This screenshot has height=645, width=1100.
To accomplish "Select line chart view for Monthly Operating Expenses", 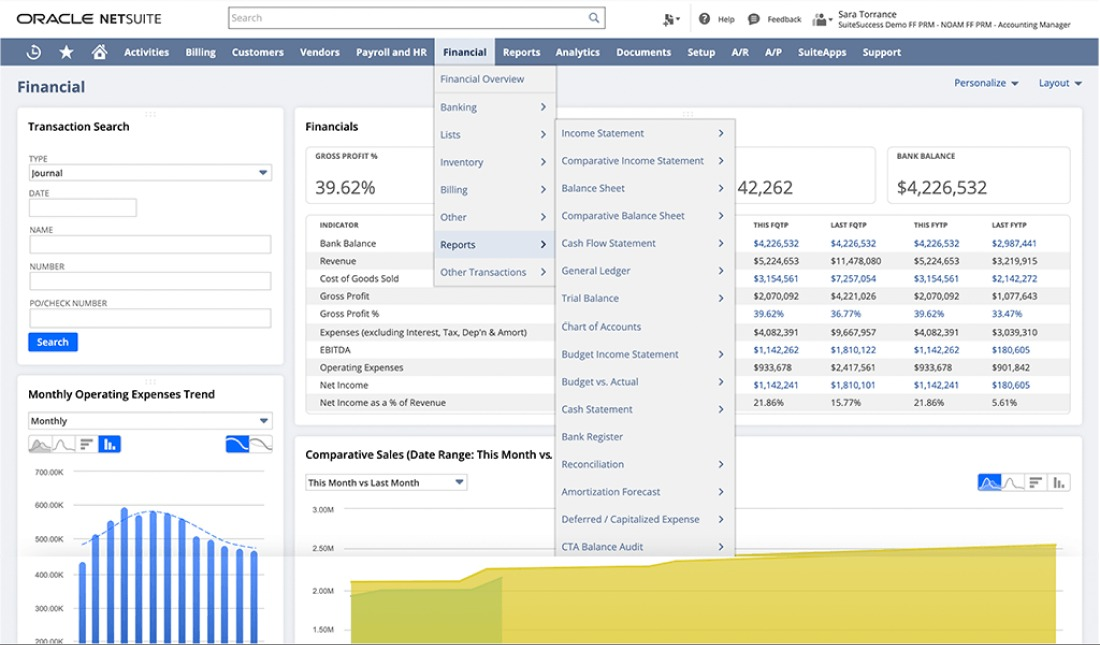I will coord(63,444).
